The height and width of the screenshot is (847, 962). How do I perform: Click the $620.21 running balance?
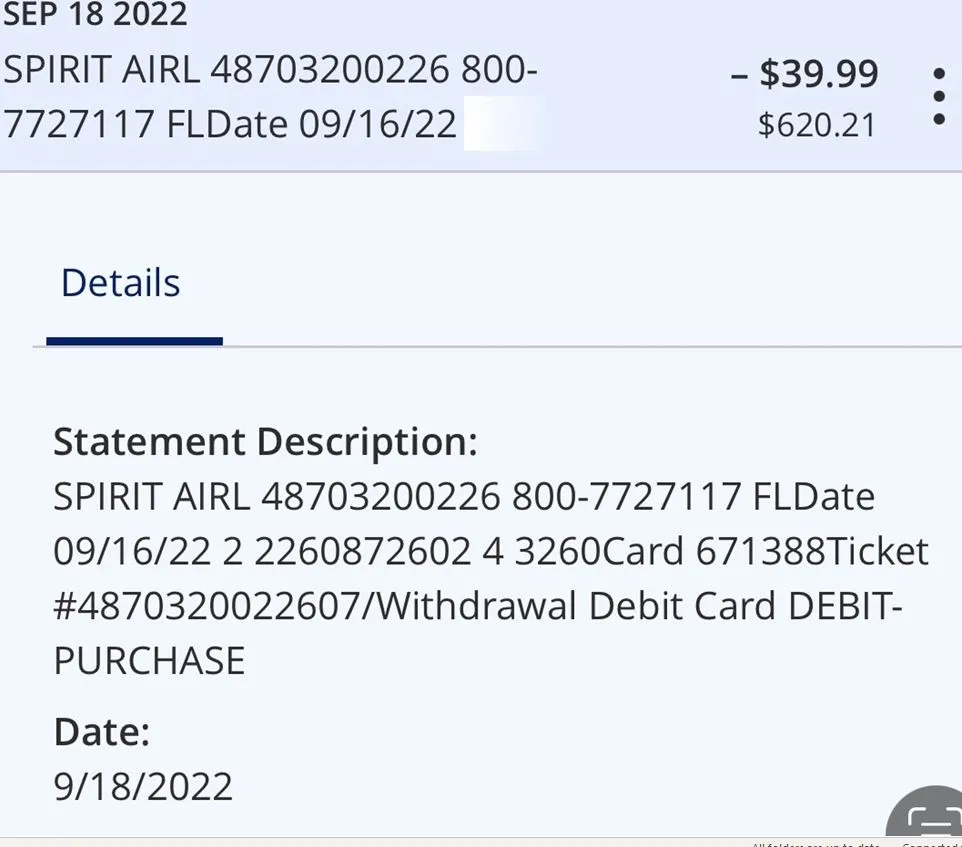[x=816, y=125]
